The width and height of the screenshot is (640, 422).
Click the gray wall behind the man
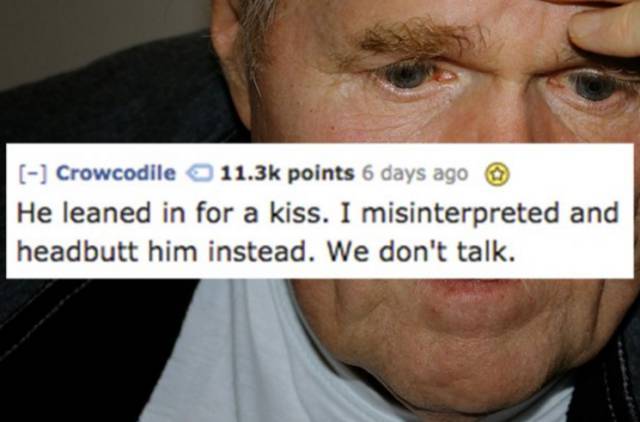click(94, 35)
